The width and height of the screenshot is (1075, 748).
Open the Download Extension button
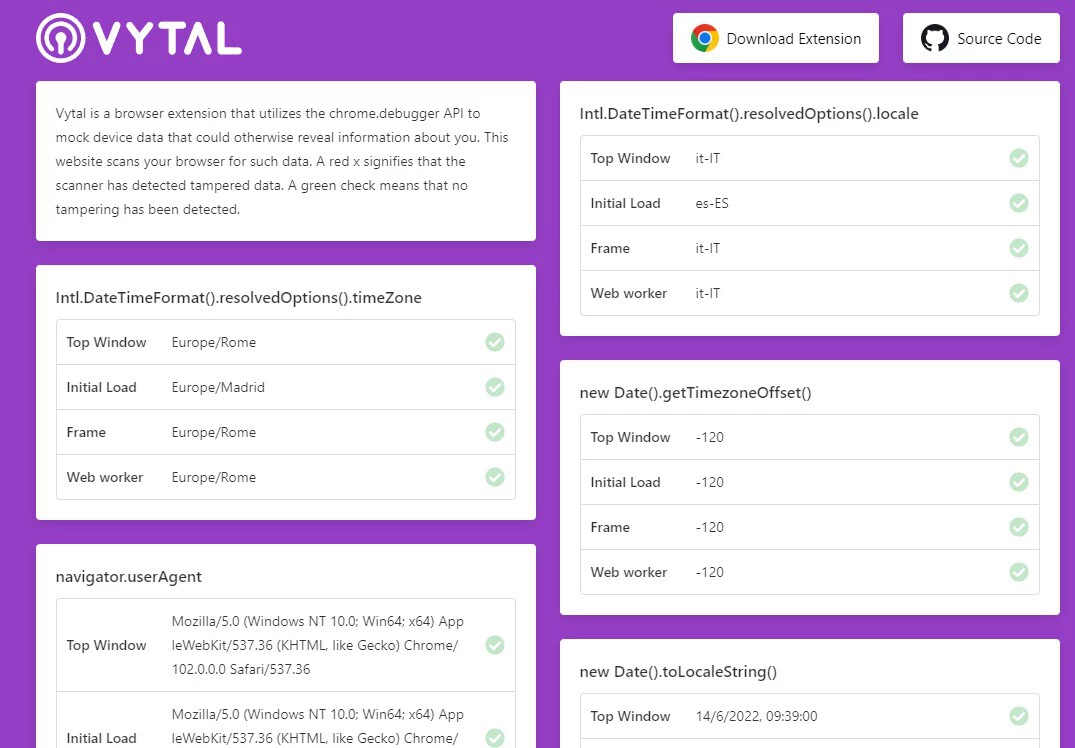click(x=775, y=38)
